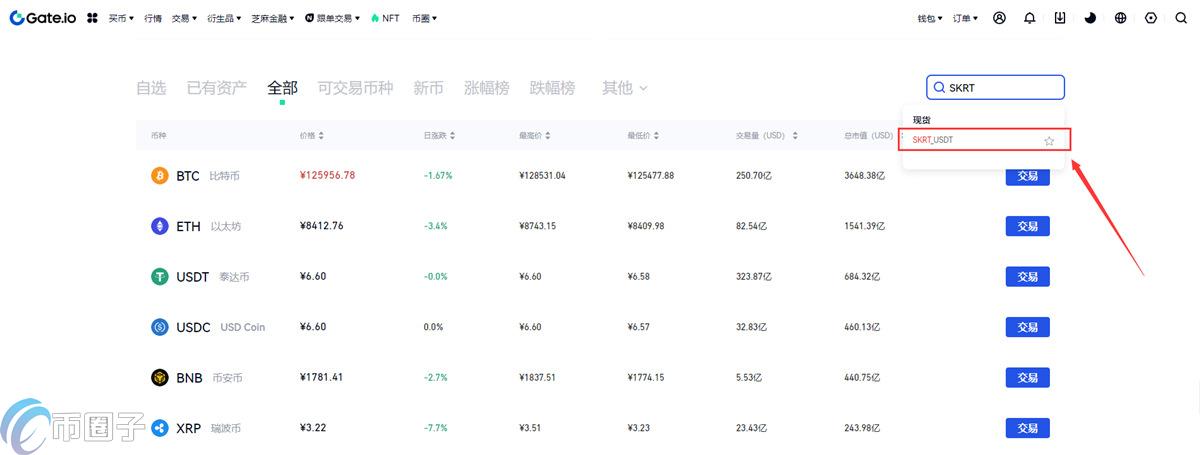Viewport: 1200px width, 455px height.
Task: Switch to the 涨幅榜 tab
Action: tap(487, 88)
